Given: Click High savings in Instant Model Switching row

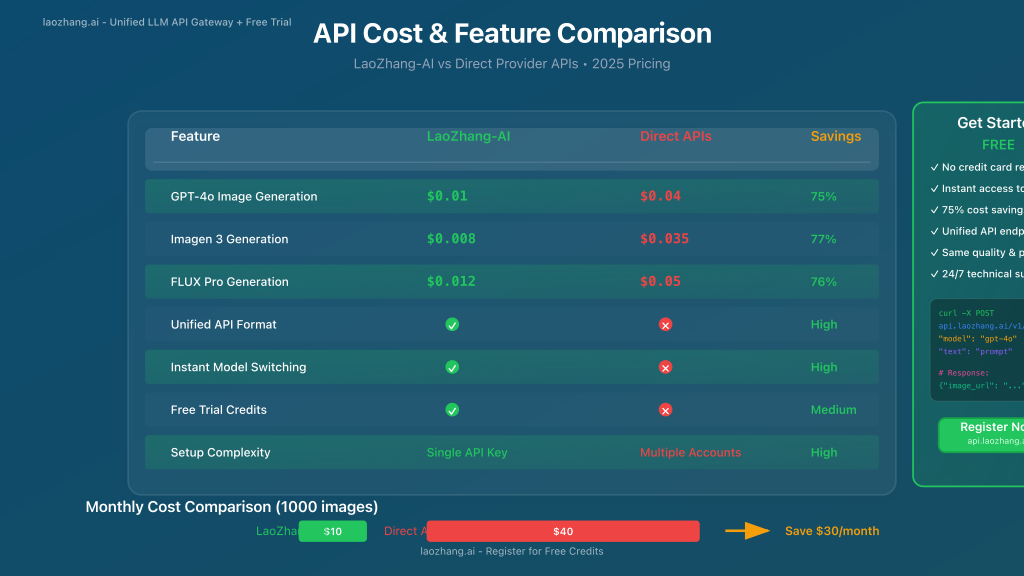Looking at the screenshot, I should click(x=824, y=367).
